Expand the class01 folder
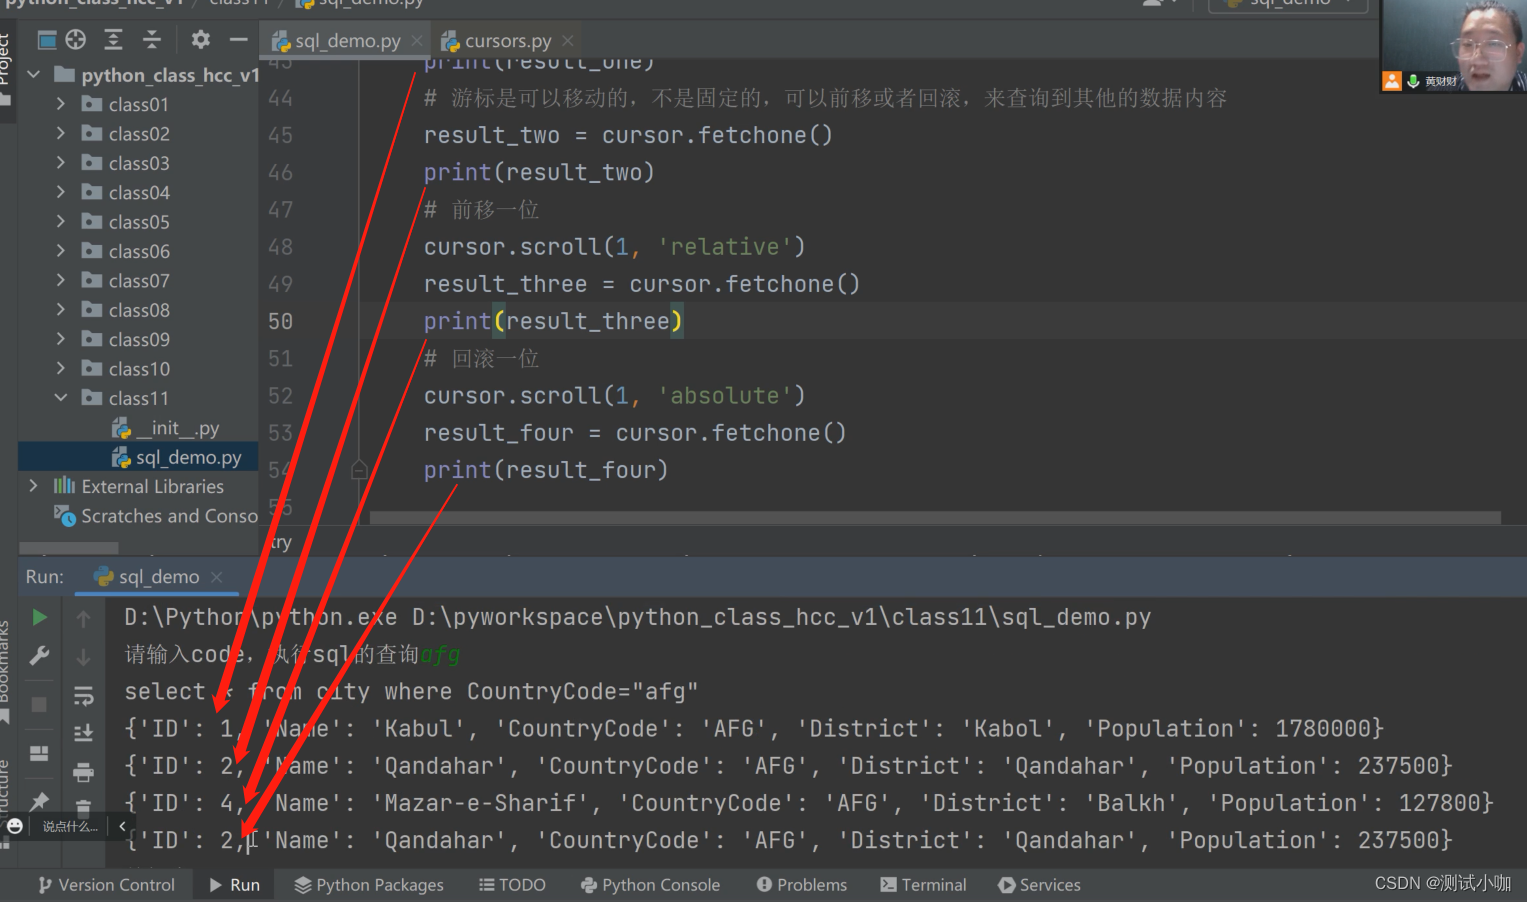 60,103
